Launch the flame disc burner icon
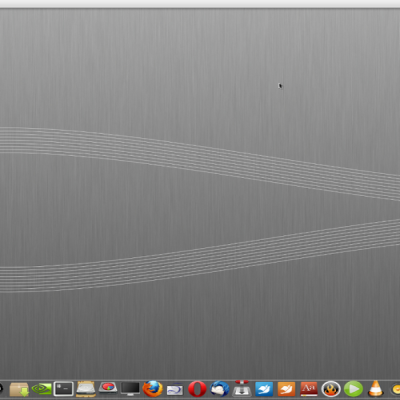400x400 pixels. click(331, 389)
